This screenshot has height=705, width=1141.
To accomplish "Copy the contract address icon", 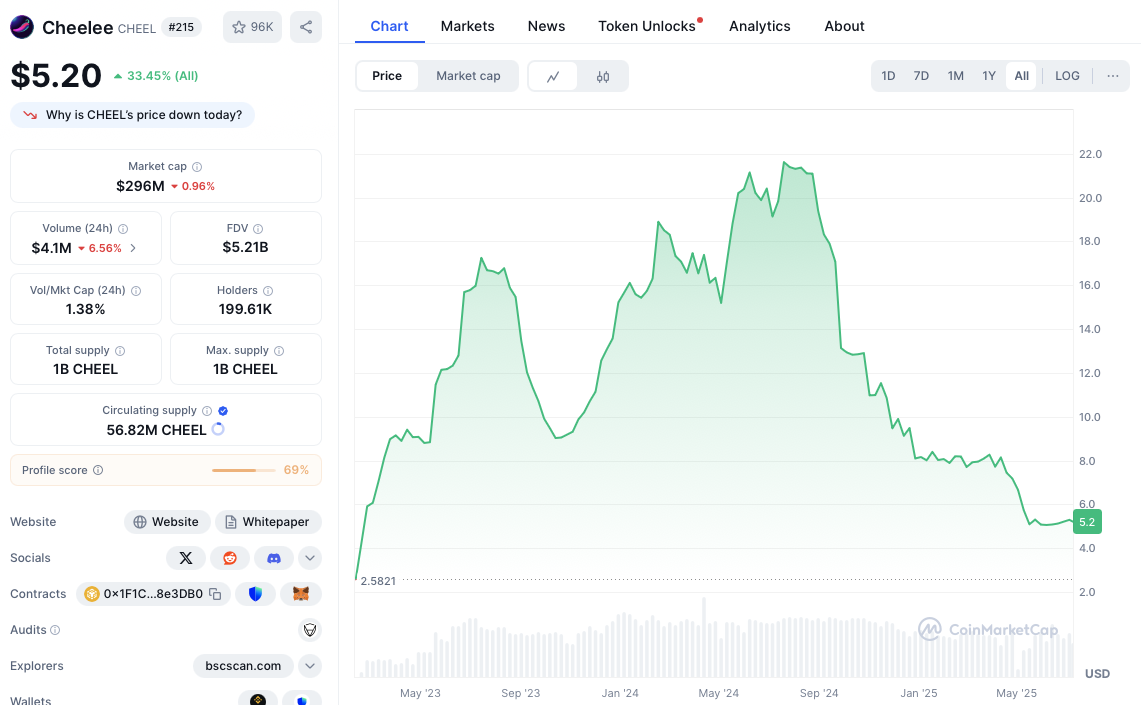I will click(x=215, y=594).
